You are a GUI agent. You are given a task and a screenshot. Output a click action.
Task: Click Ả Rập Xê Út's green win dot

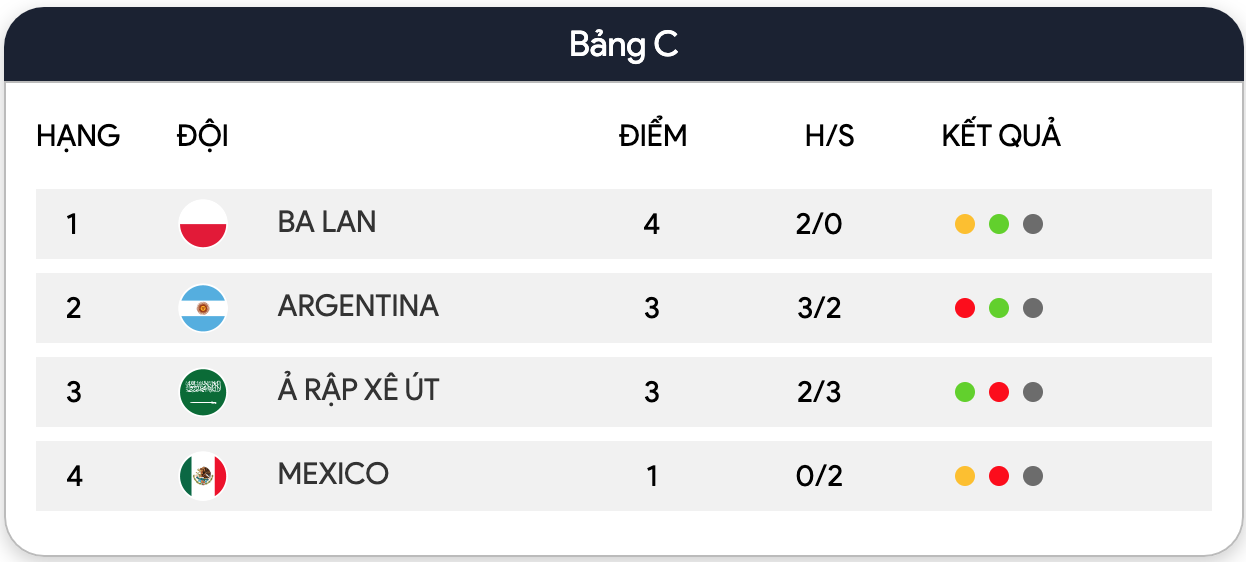965,392
